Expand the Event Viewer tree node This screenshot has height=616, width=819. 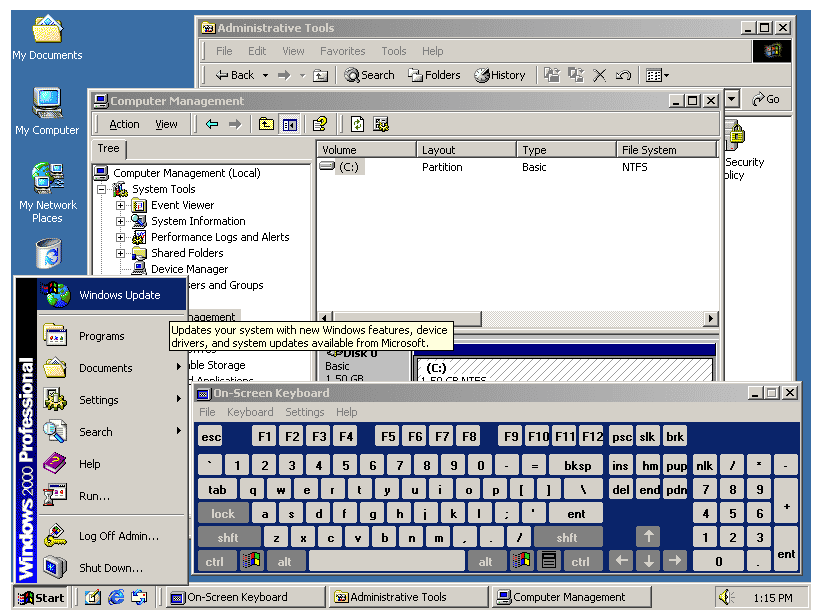pos(121,205)
